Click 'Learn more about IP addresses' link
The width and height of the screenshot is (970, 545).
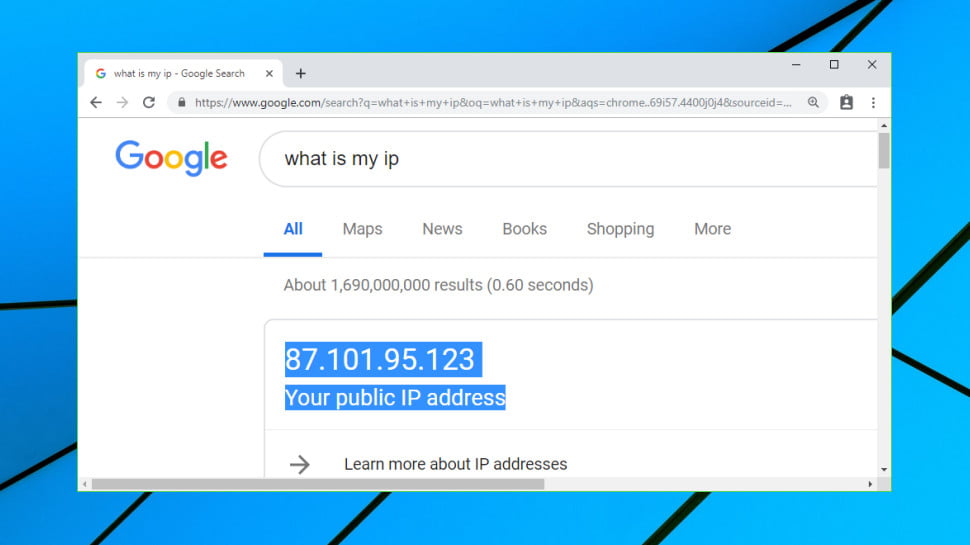(455, 464)
